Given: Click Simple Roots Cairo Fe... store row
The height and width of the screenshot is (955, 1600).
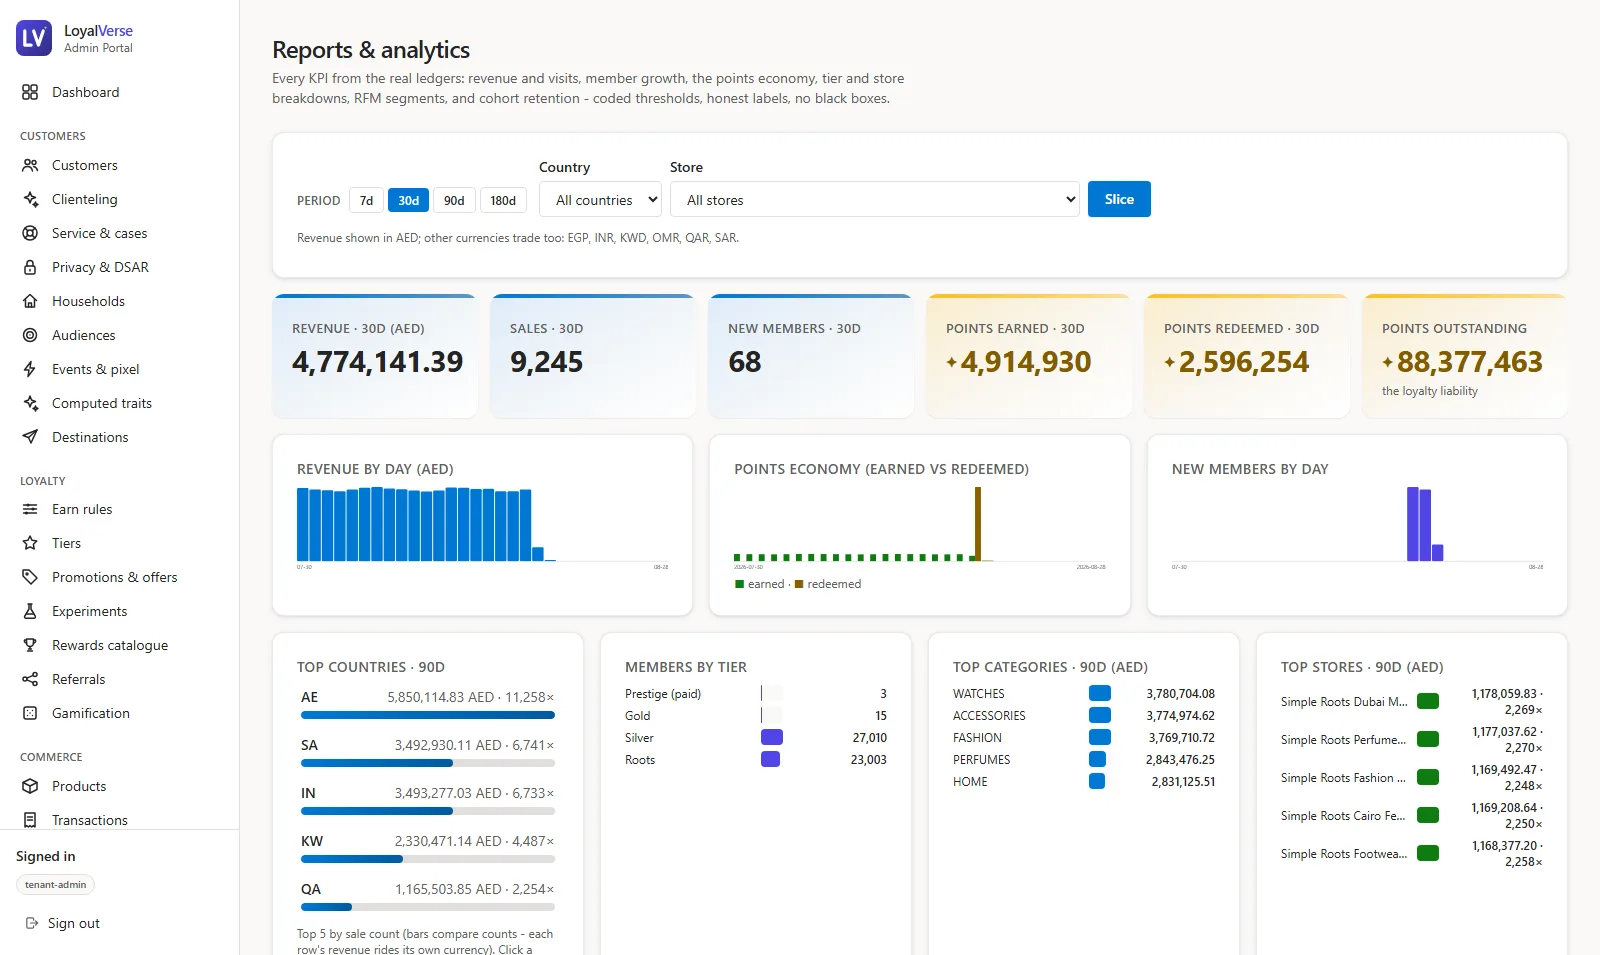Looking at the screenshot, I should pos(1412,816).
